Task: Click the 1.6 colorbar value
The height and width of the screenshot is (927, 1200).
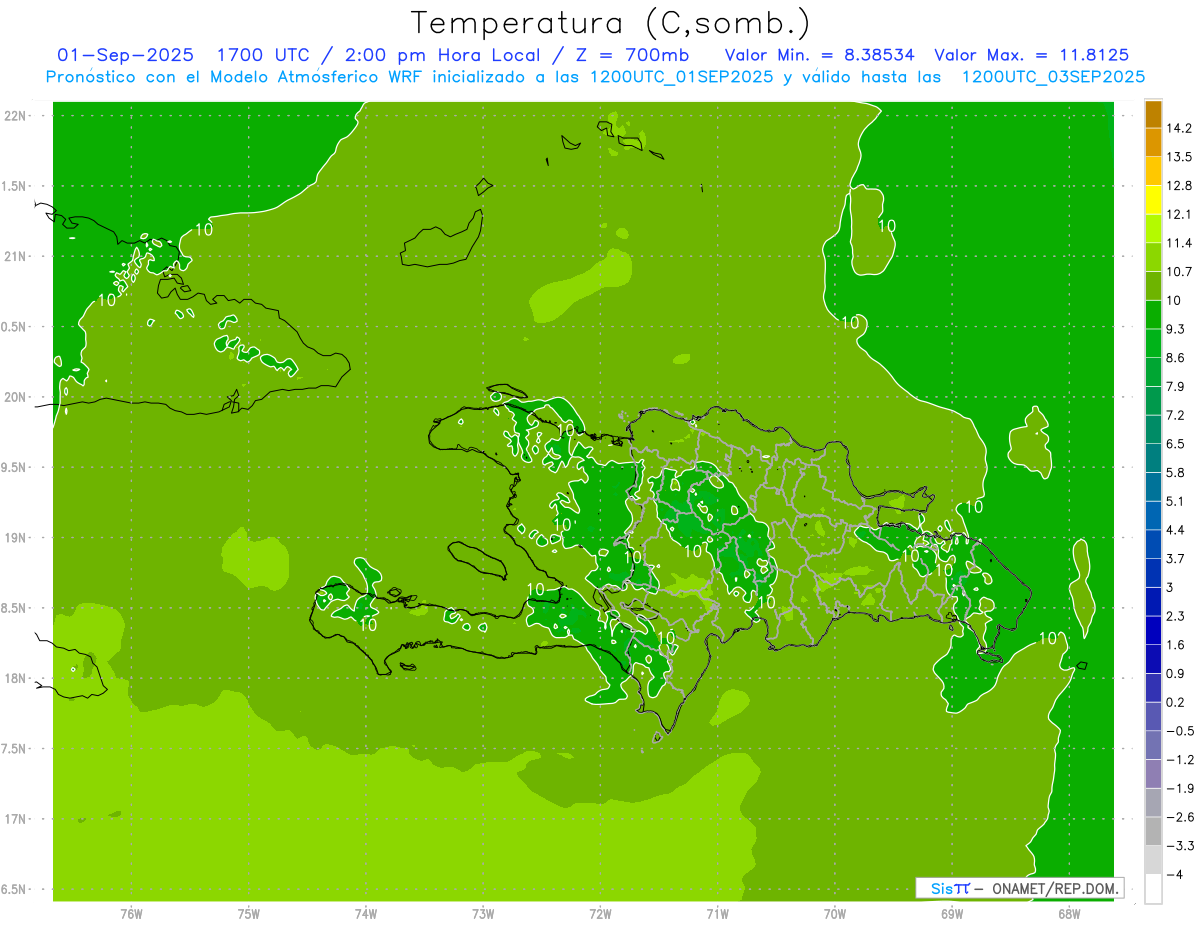Action: pos(1175,645)
